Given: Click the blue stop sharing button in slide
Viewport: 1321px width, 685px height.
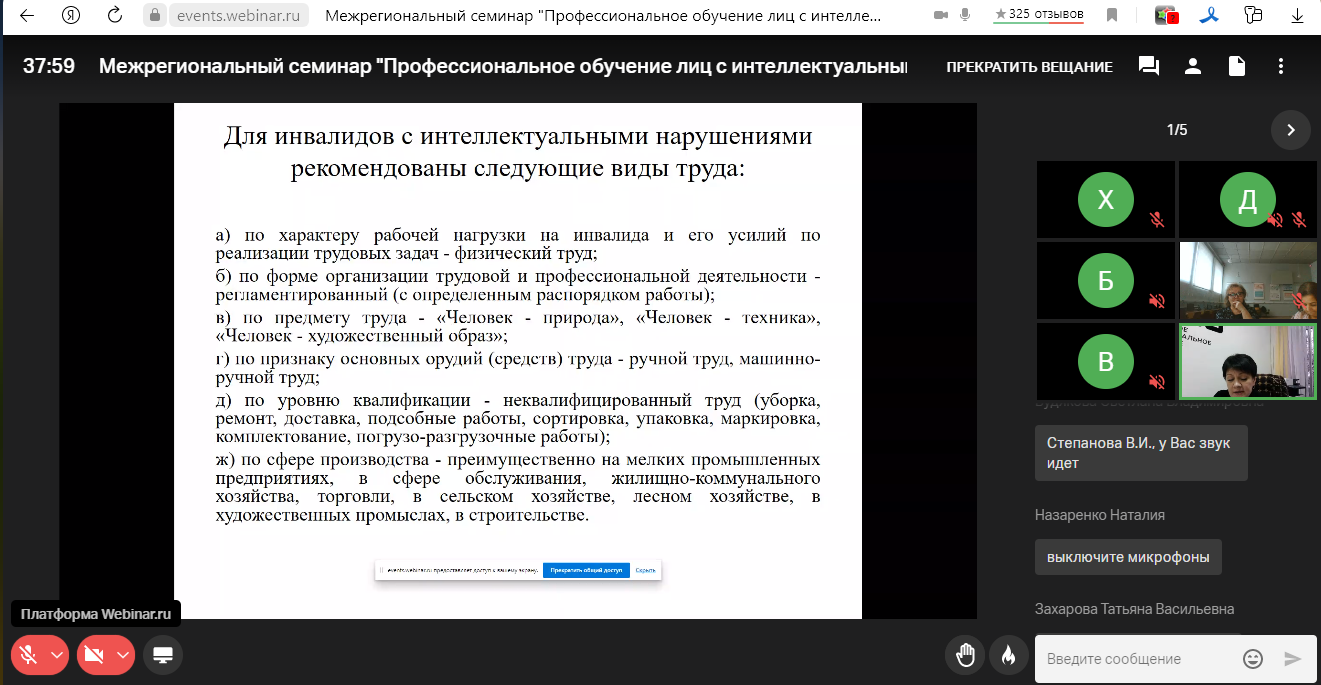Looking at the screenshot, I should pos(586,570).
